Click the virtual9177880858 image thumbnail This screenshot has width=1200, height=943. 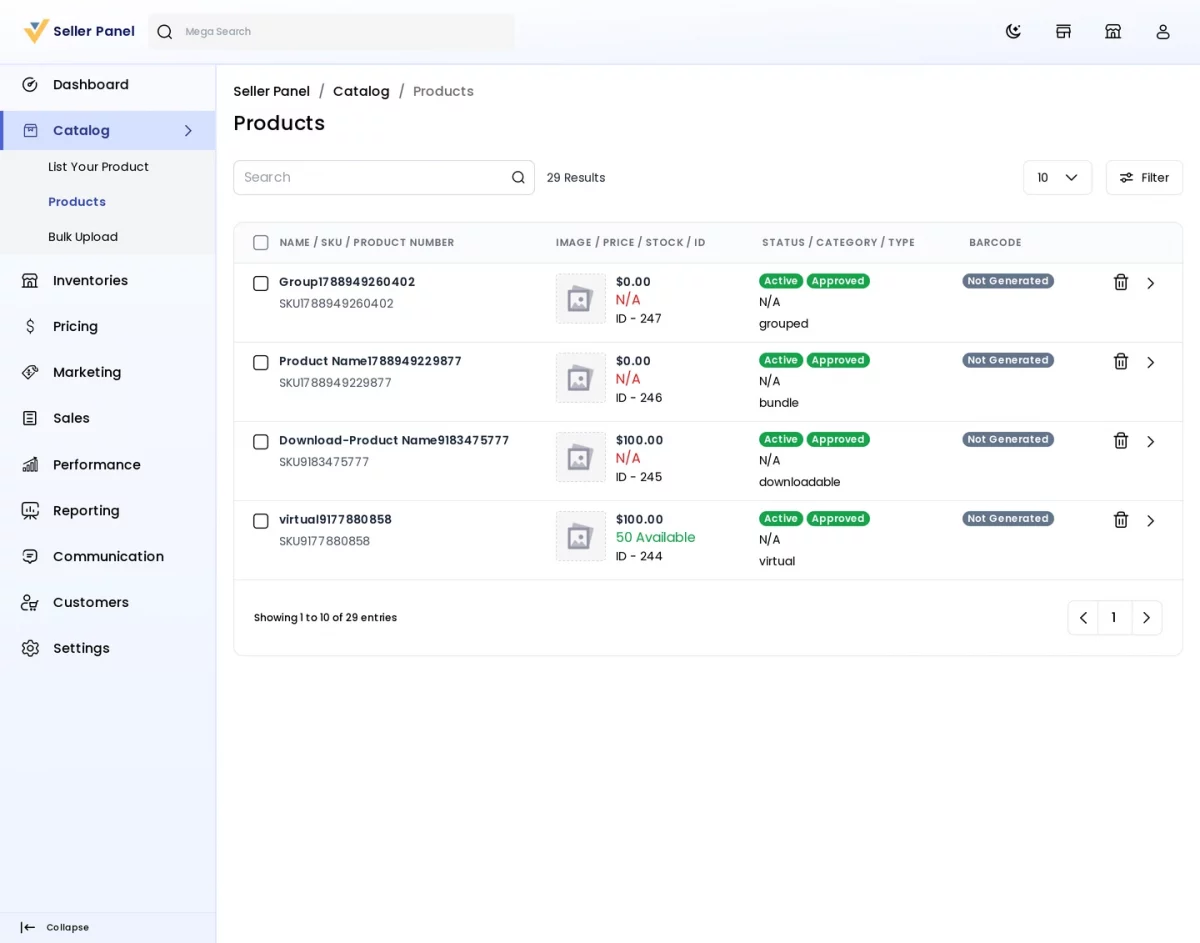coord(581,536)
